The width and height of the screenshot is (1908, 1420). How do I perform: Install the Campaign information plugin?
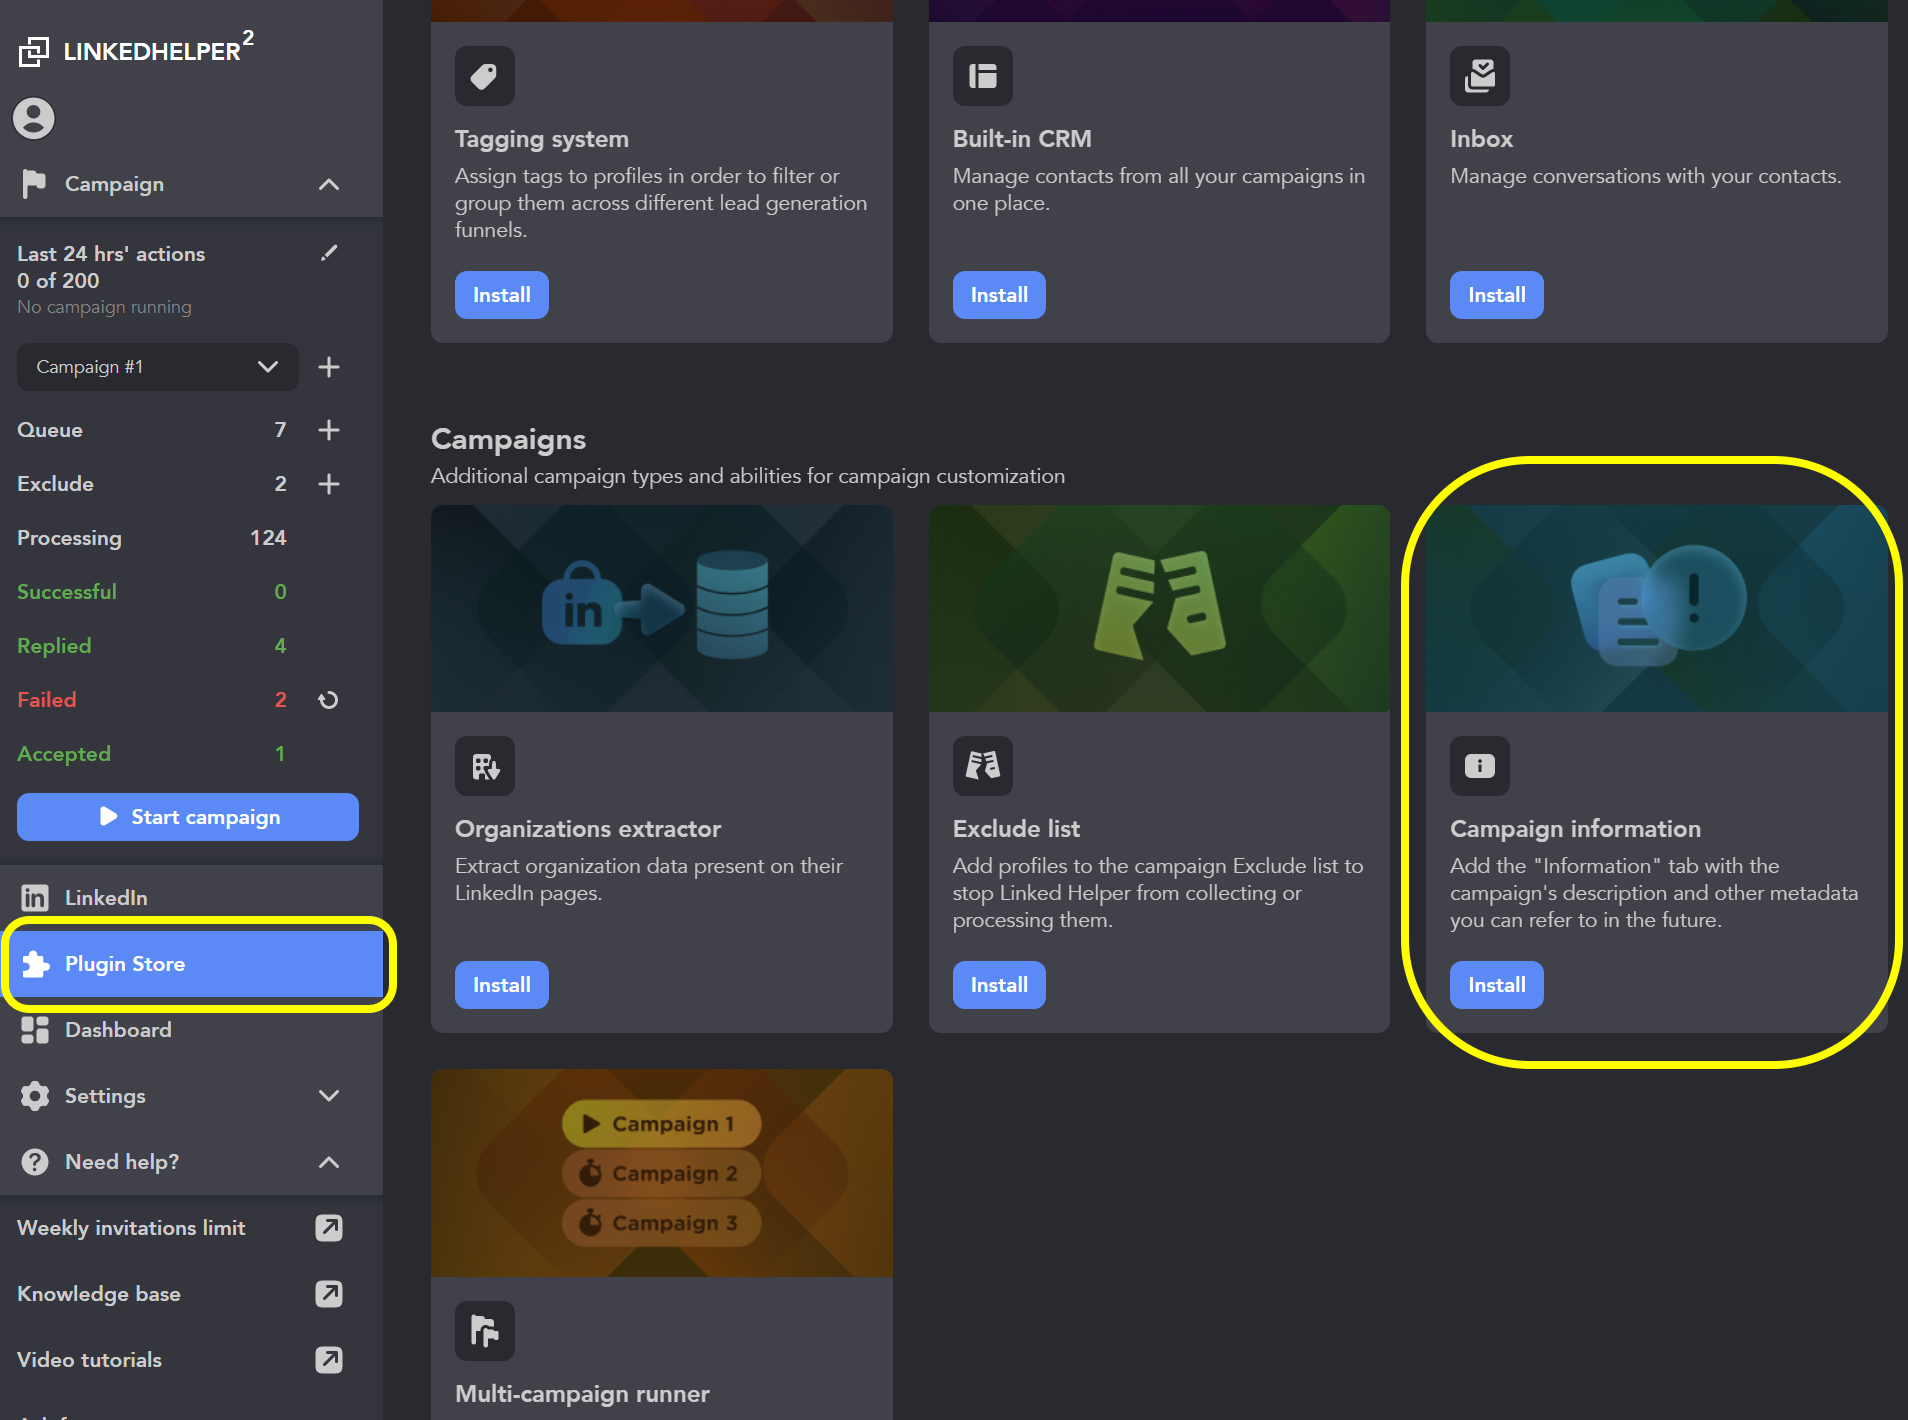(1496, 985)
